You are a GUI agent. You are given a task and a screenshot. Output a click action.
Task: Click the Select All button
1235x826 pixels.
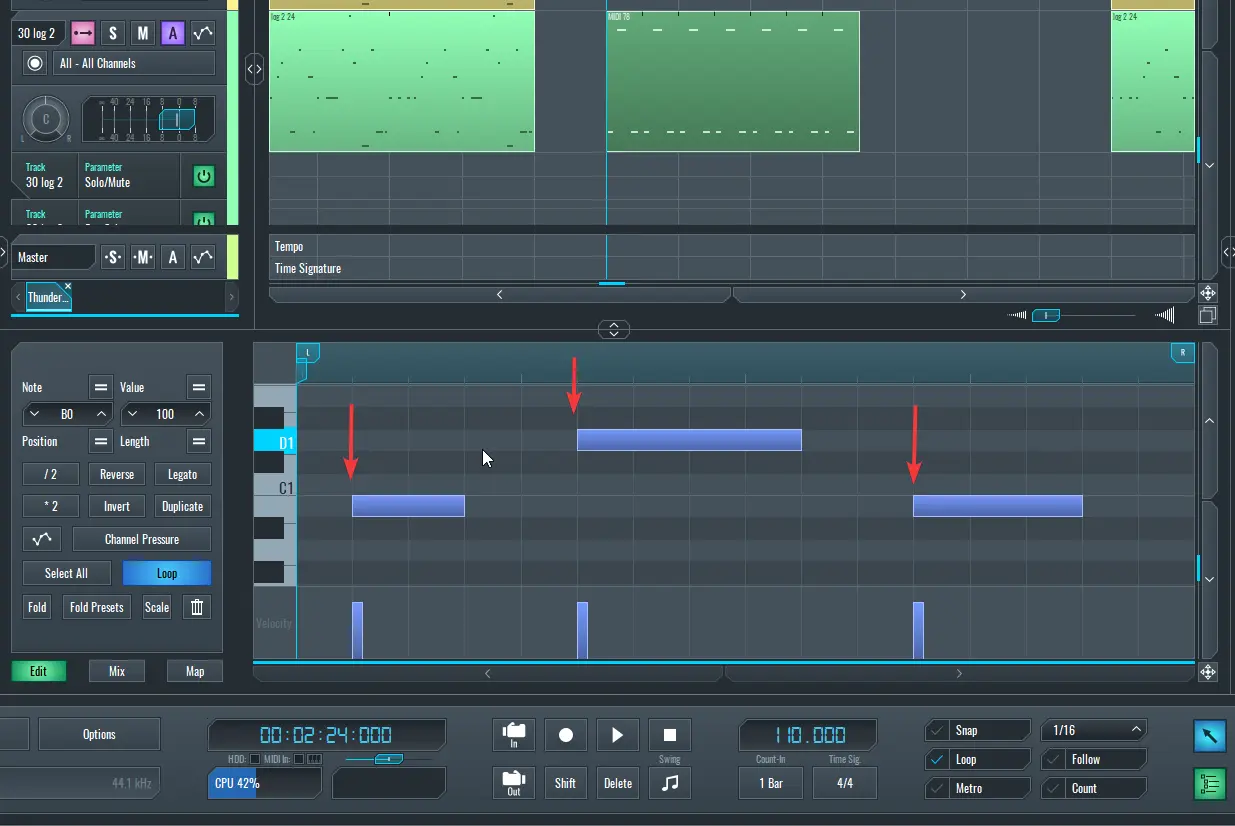66,573
